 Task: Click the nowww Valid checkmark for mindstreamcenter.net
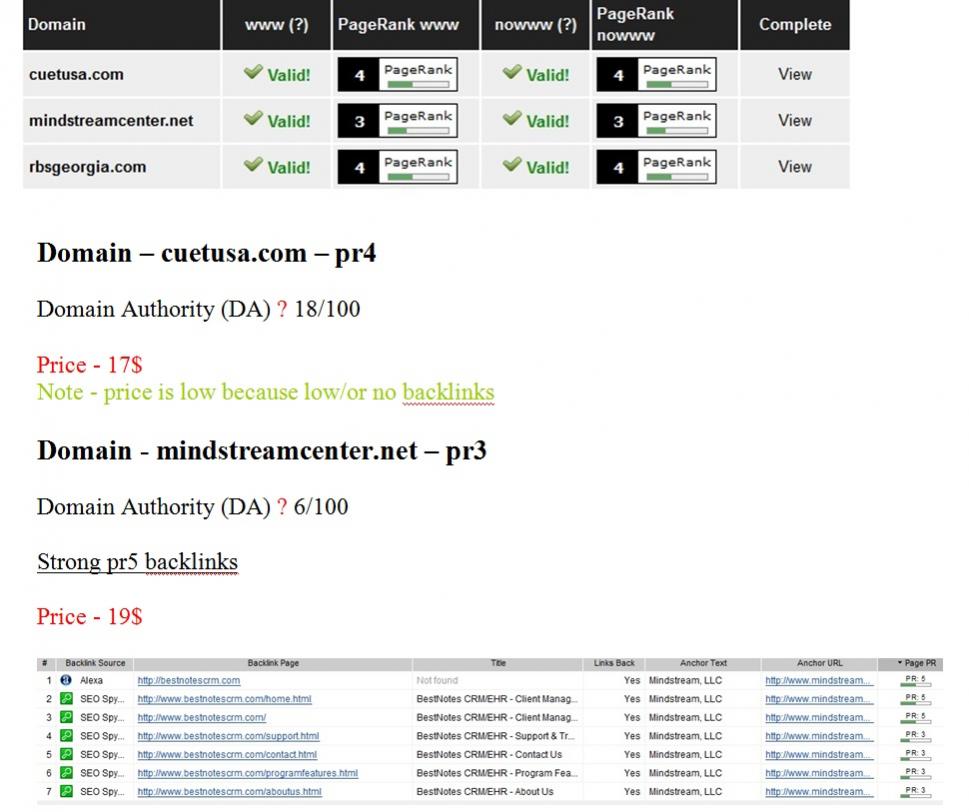pyautogui.click(x=512, y=118)
